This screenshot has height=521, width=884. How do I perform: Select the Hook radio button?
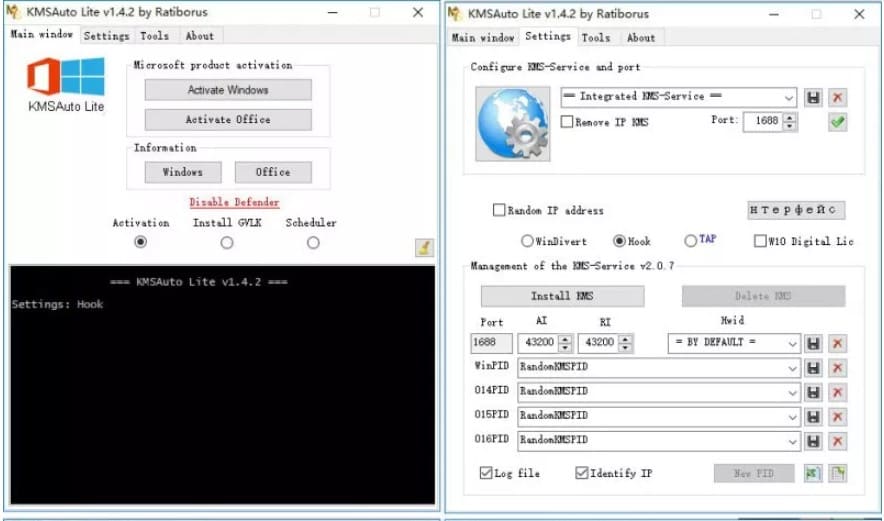(619, 241)
